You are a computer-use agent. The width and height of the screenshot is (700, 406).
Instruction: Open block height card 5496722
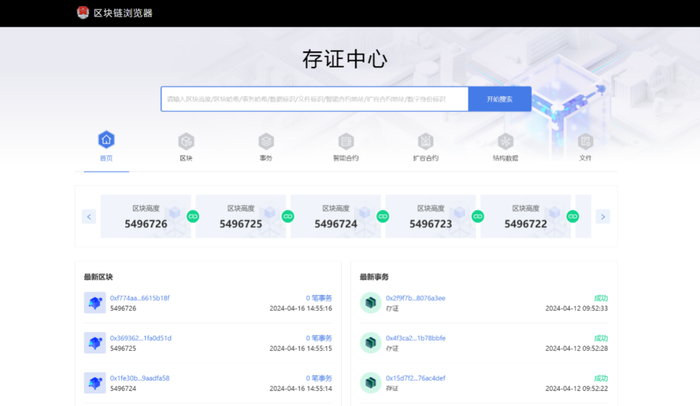click(525, 217)
